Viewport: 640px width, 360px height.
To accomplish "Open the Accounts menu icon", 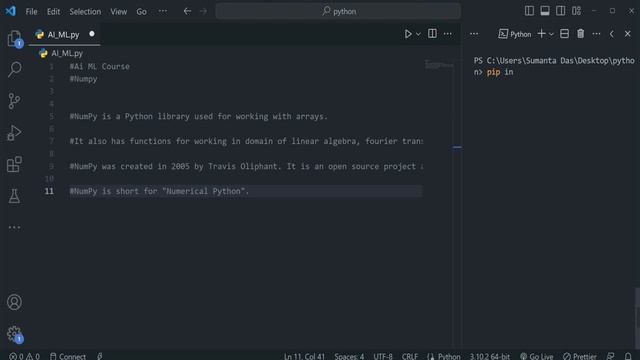I will pyautogui.click(x=14, y=302).
